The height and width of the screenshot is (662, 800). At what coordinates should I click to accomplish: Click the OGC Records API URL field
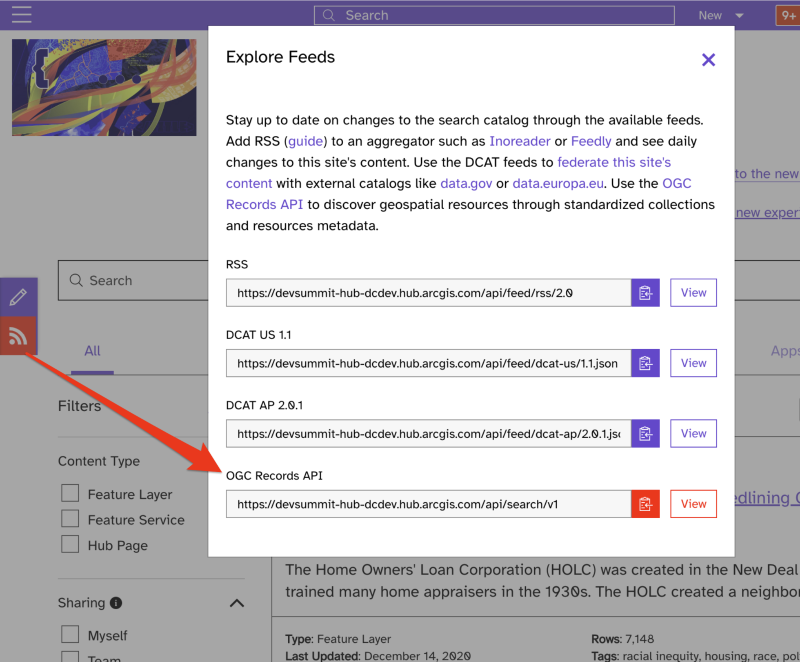[x=428, y=504]
